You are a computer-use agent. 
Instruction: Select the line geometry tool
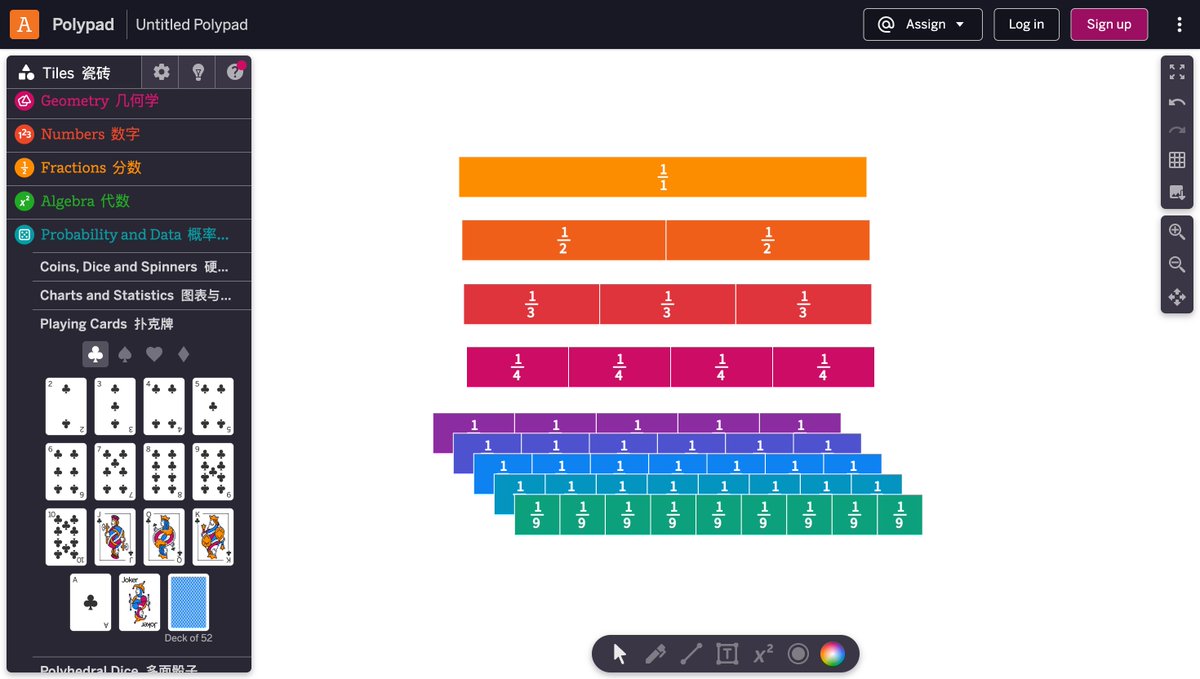(691, 654)
